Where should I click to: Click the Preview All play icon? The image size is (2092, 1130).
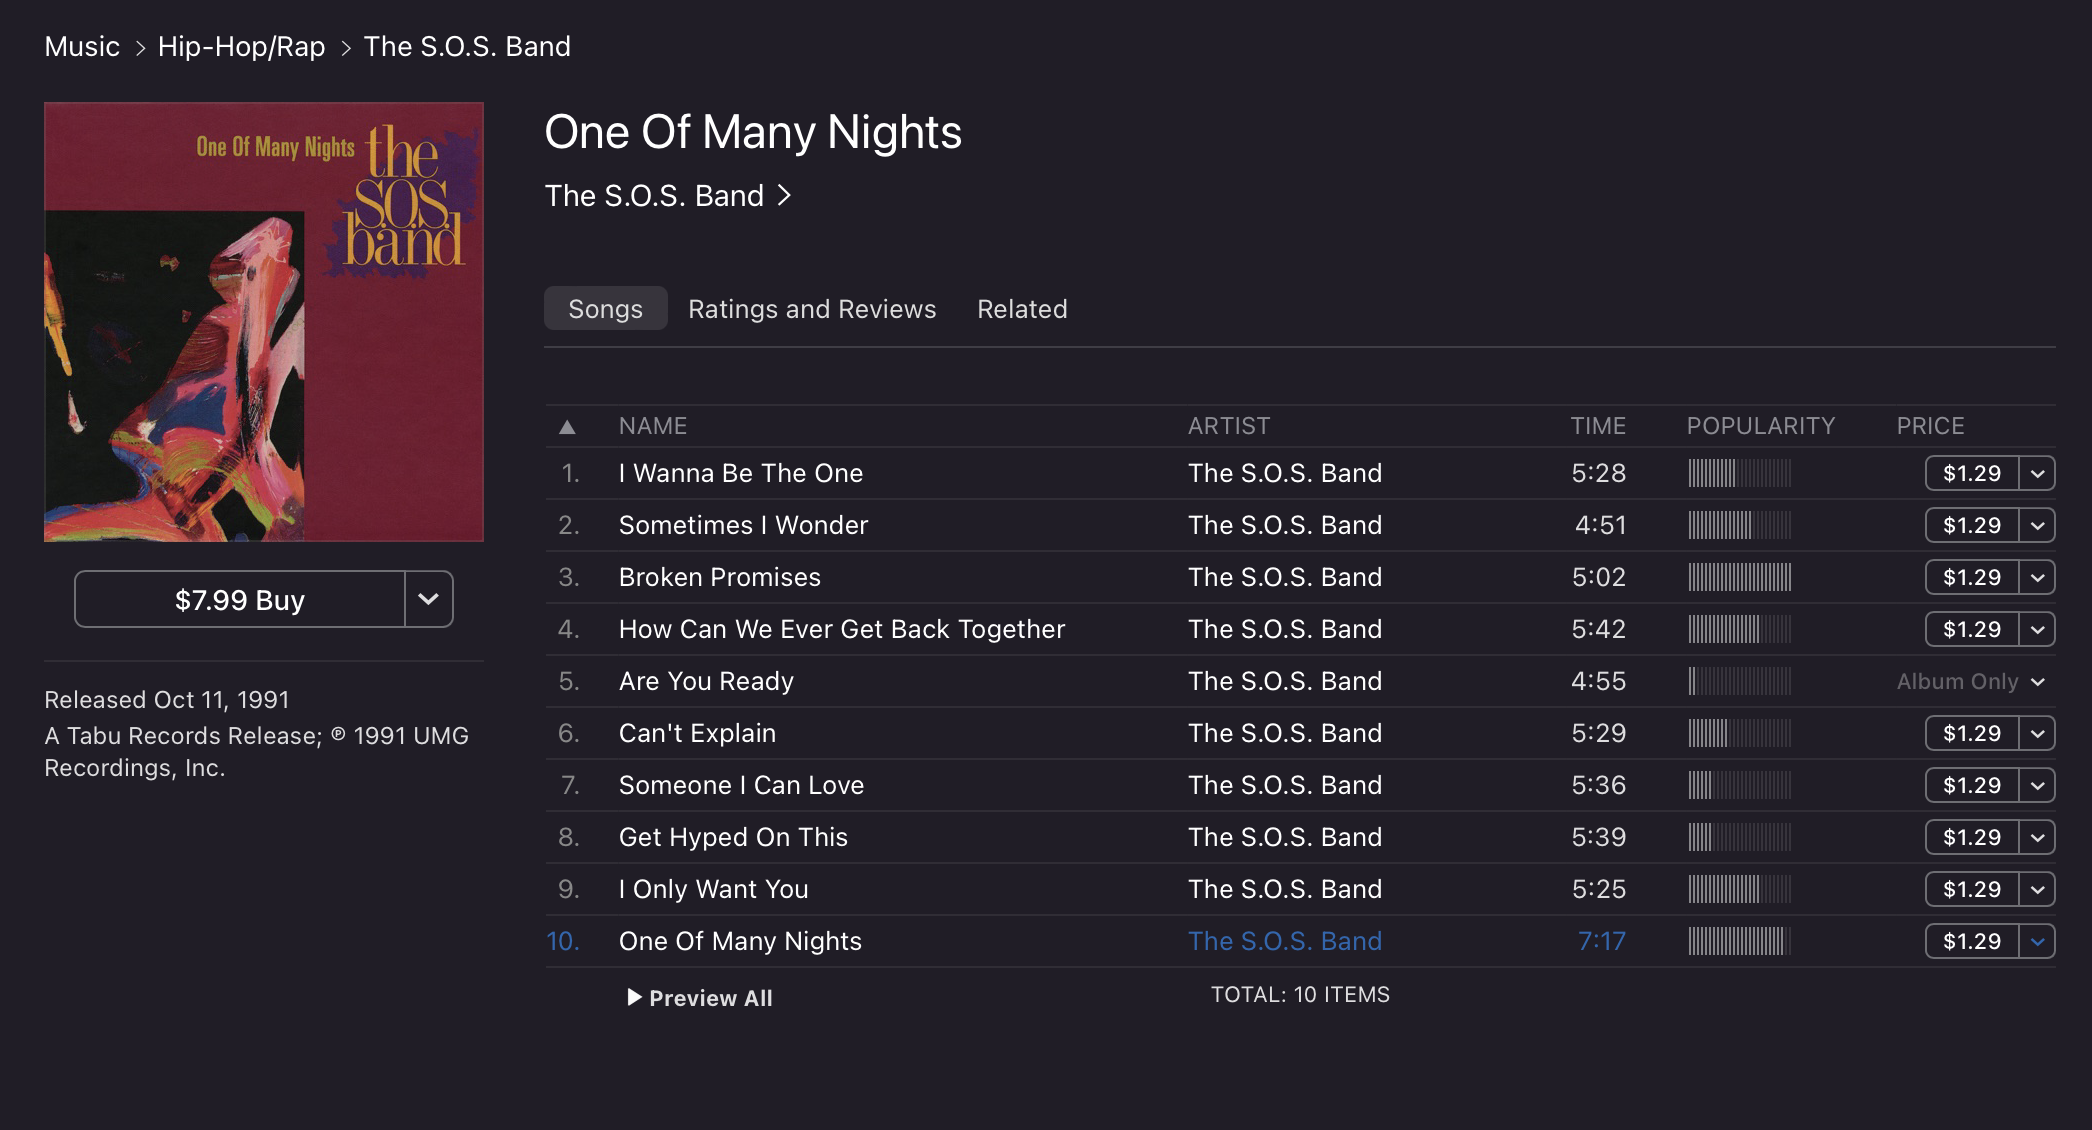[x=634, y=997]
